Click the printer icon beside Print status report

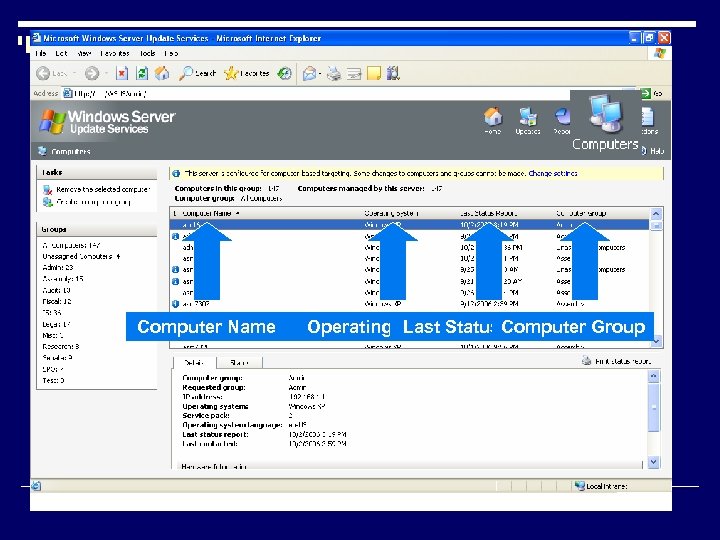[x=586, y=361]
